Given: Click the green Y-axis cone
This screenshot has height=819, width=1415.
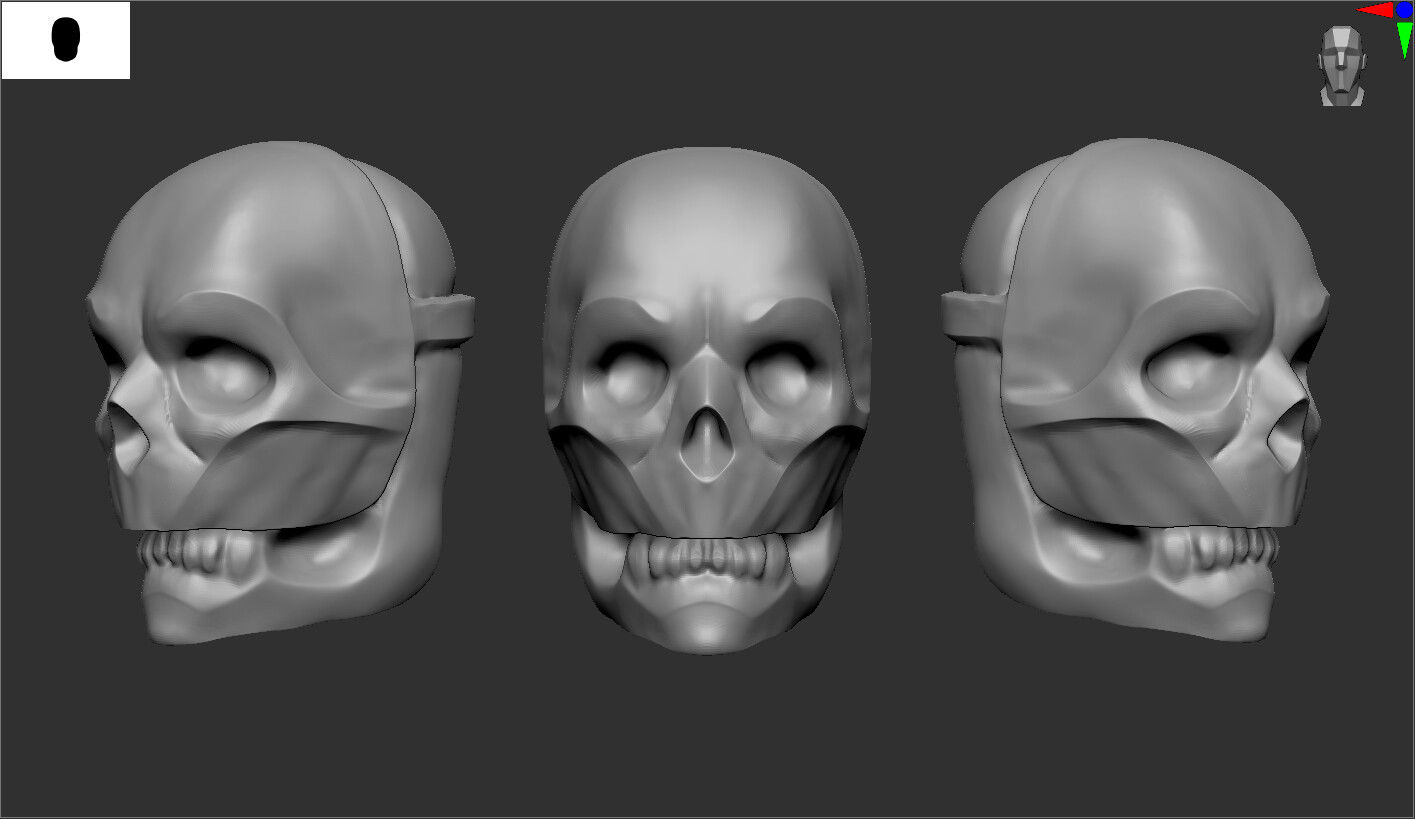Looking at the screenshot, I should click(1405, 39).
